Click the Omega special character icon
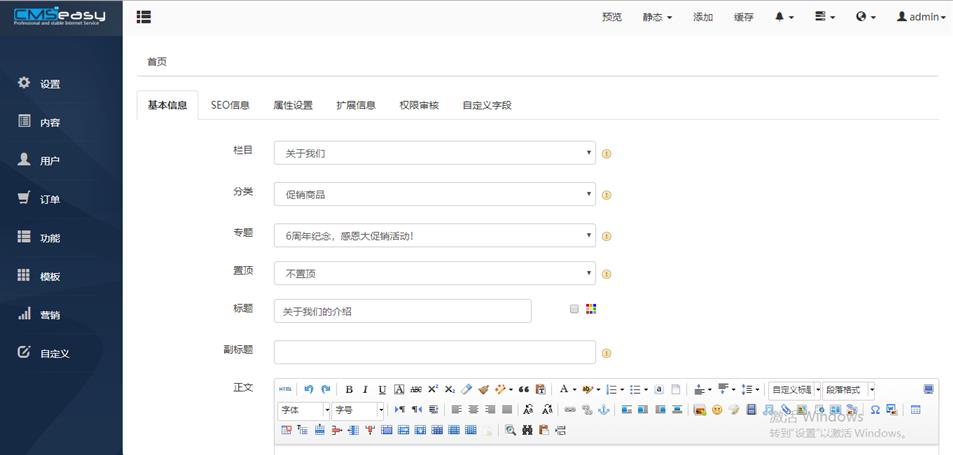953x455 pixels. click(875, 410)
